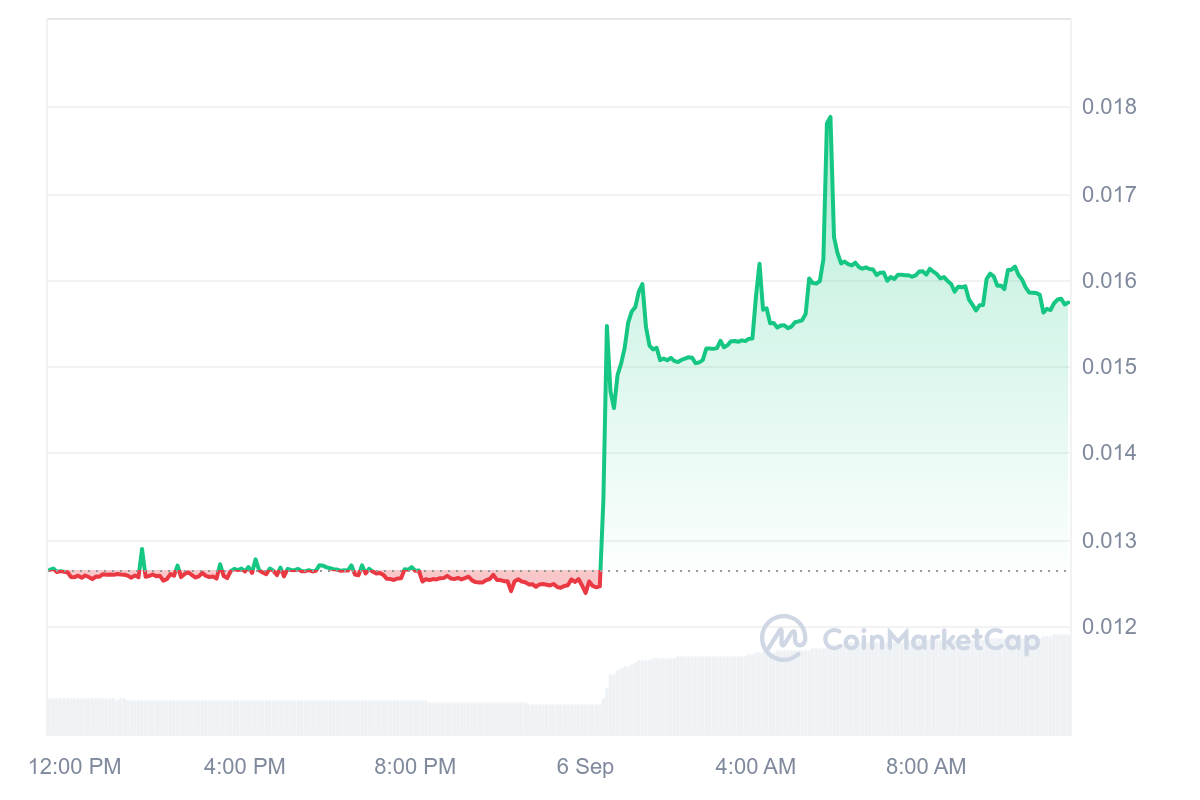Image resolution: width=1200 pixels, height=800 pixels.
Task: Click the 0.018 price axis label
Action: pos(1108,107)
